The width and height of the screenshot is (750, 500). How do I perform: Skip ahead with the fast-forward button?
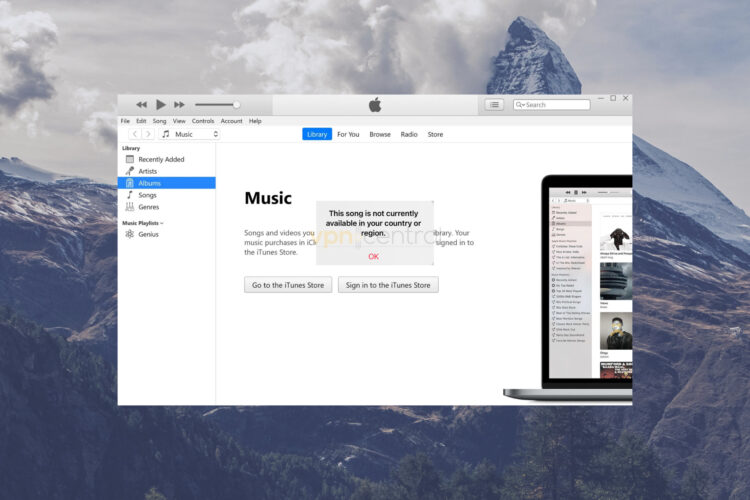tap(179, 104)
